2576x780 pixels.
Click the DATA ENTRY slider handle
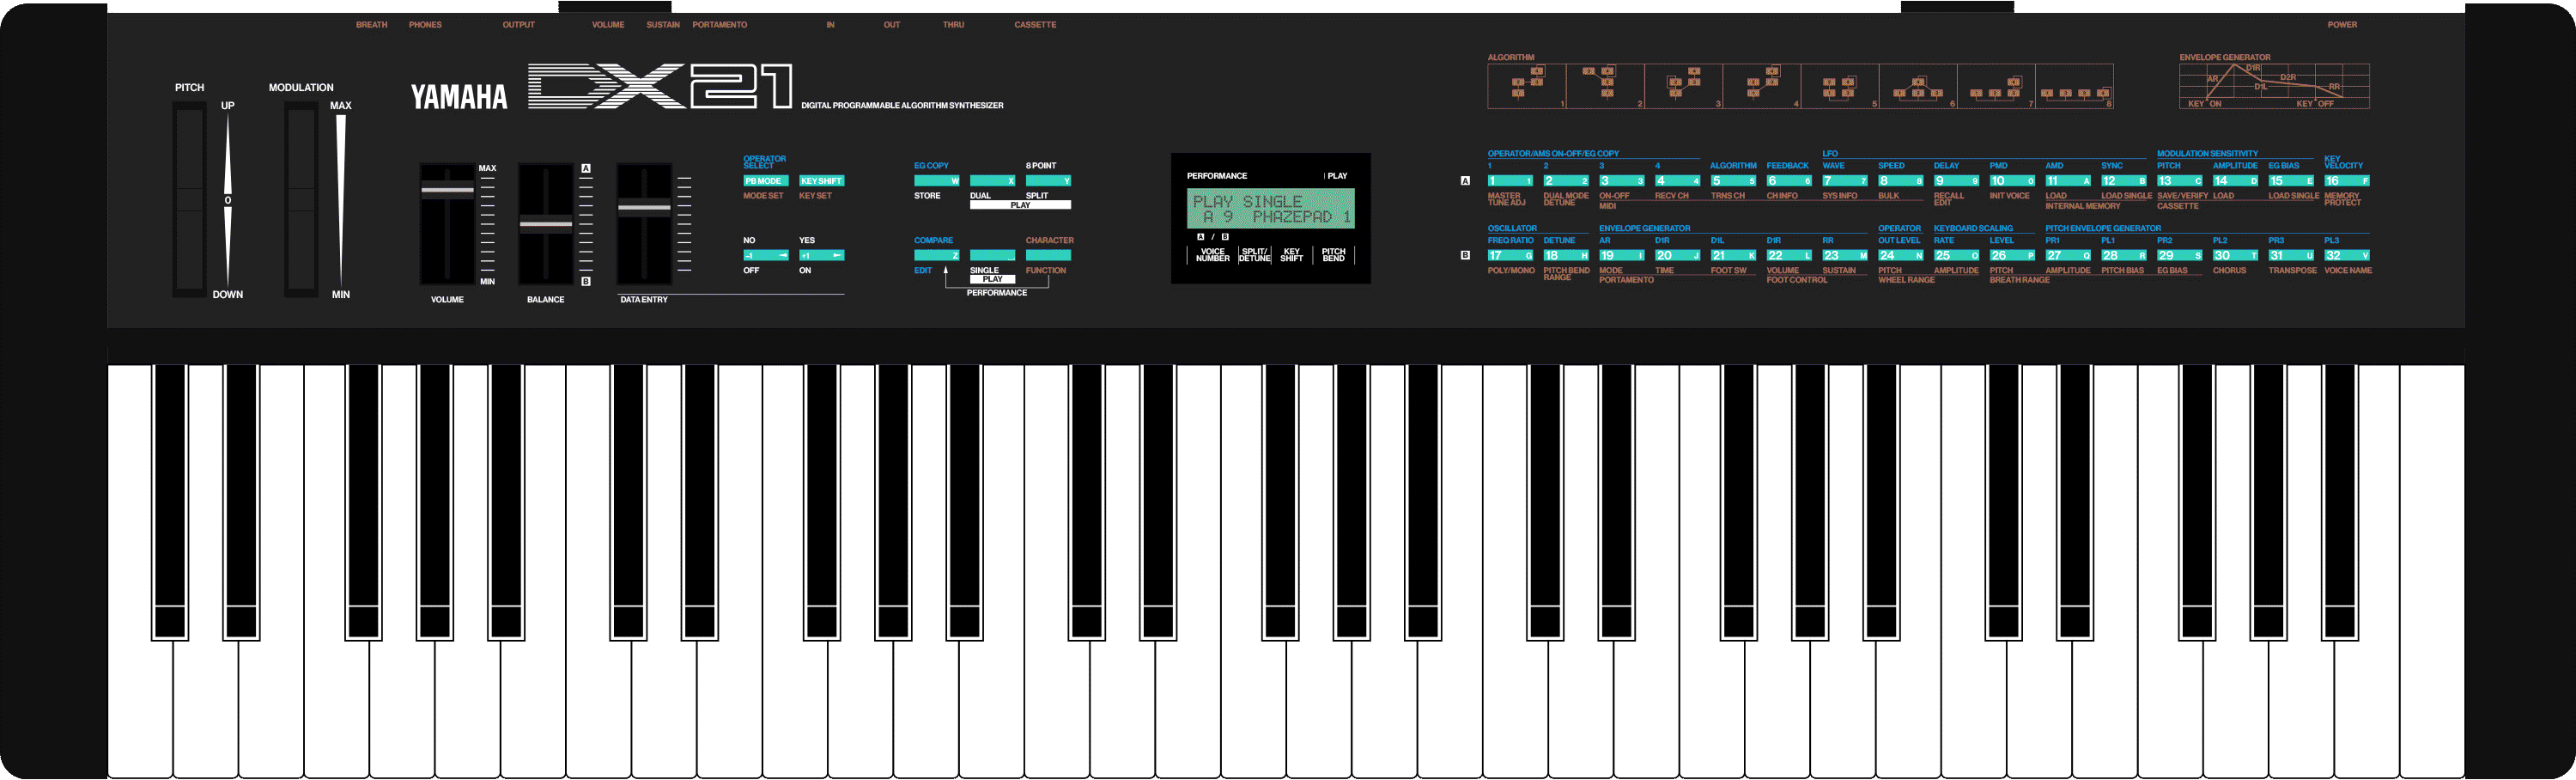pos(644,208)
